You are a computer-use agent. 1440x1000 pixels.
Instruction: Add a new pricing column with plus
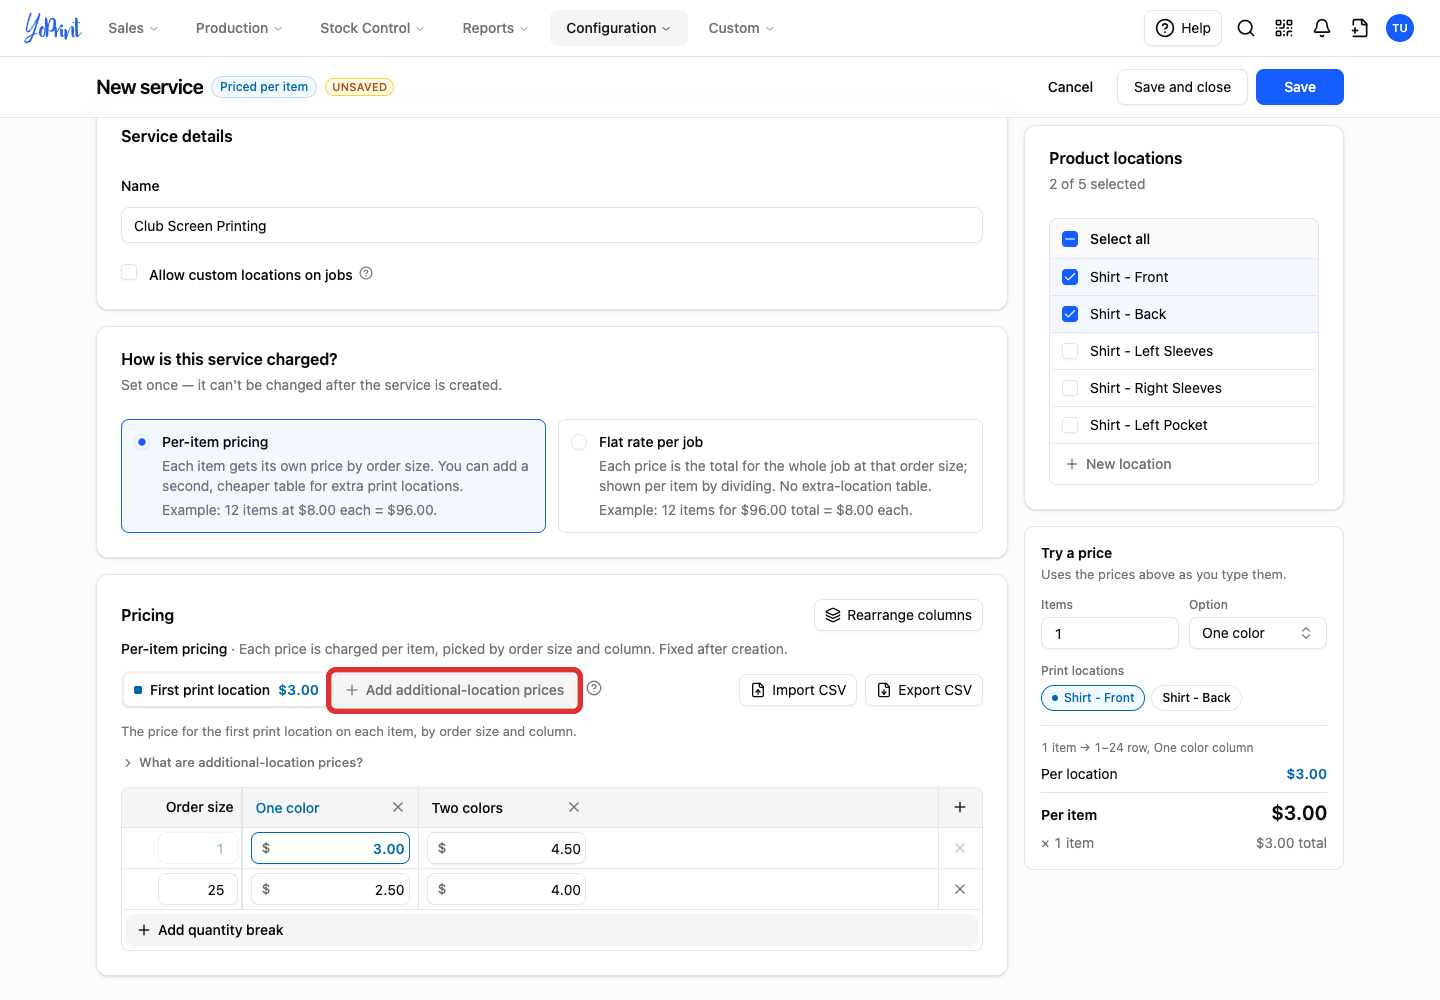tap(960, 807)
